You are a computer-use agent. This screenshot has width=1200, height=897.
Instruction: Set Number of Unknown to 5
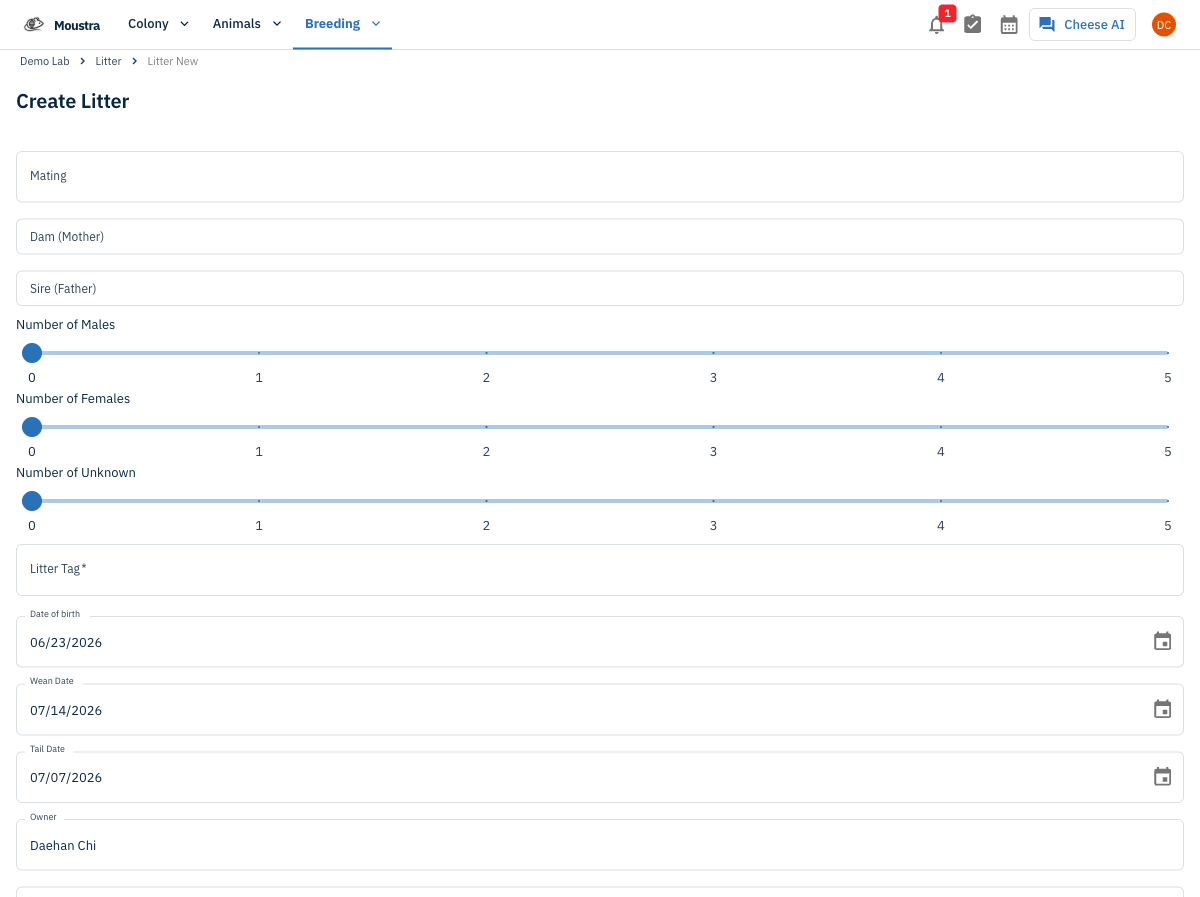(1167, 500)
